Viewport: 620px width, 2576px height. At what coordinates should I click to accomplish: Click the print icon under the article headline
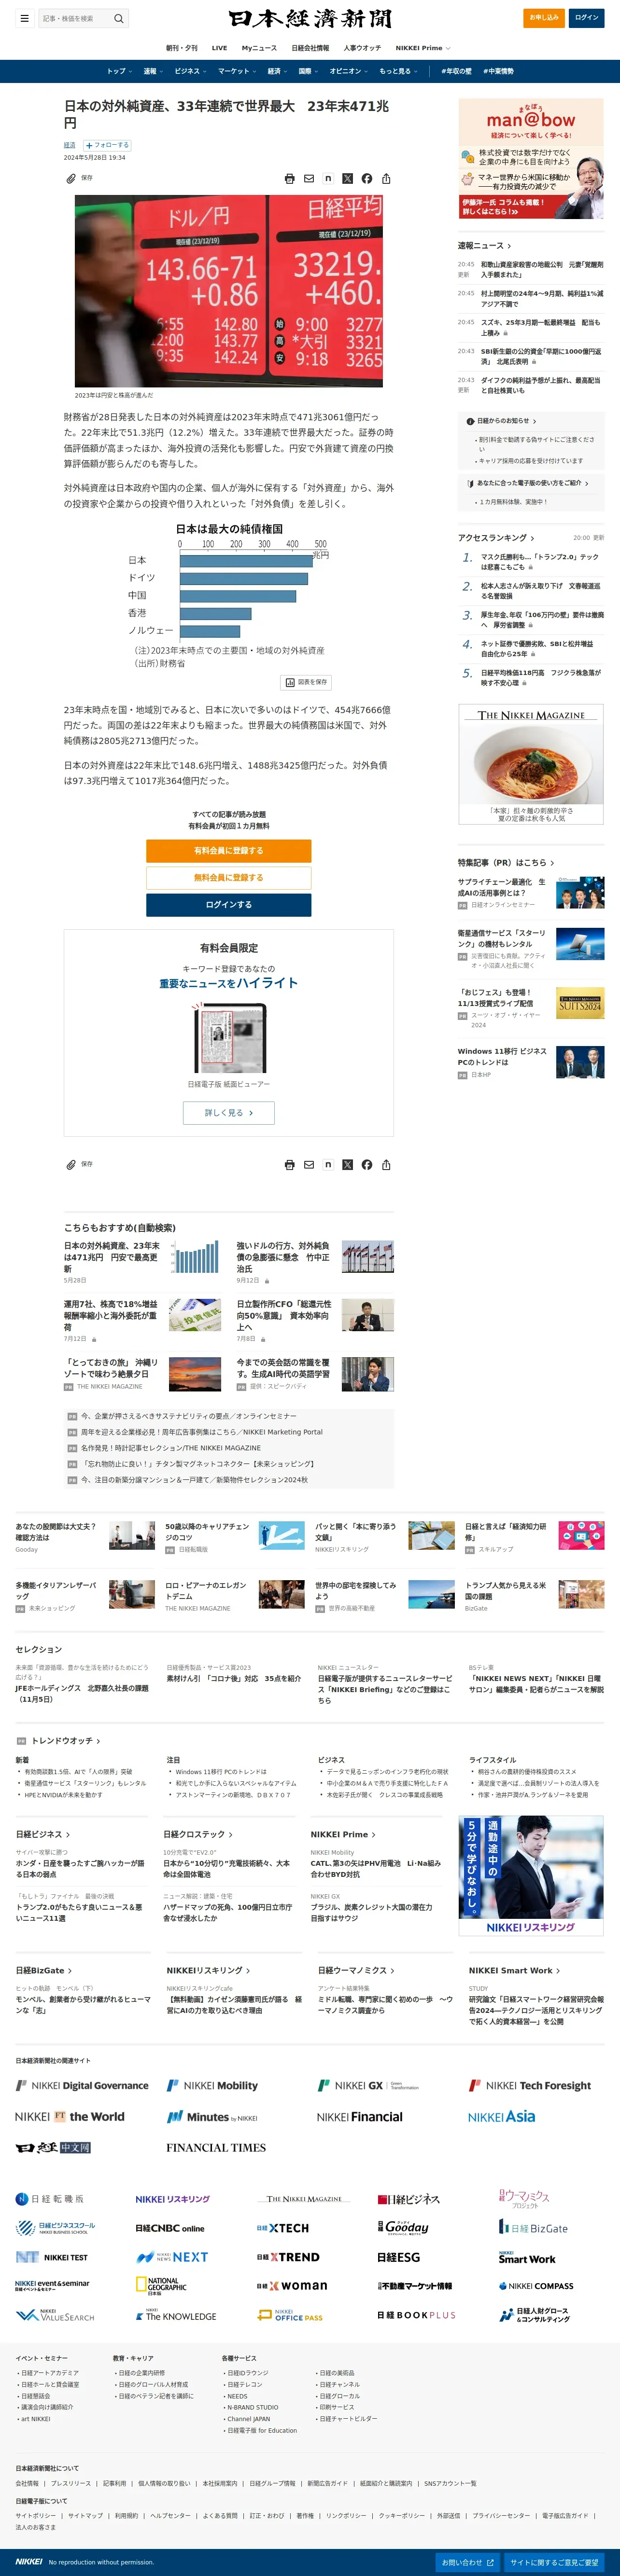pyautogui.click(x=290, y=179)
